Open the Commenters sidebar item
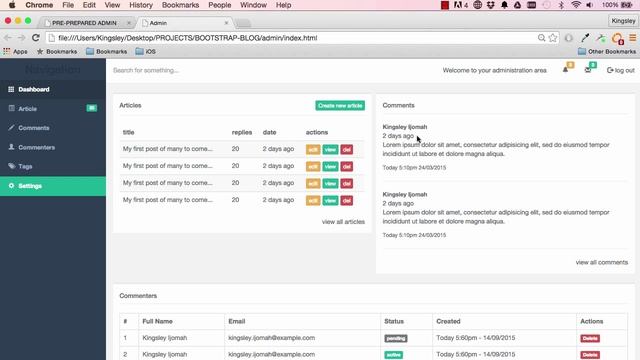This screenshot has width=640, height=360. pyautogui.click(x=53, y=147)
